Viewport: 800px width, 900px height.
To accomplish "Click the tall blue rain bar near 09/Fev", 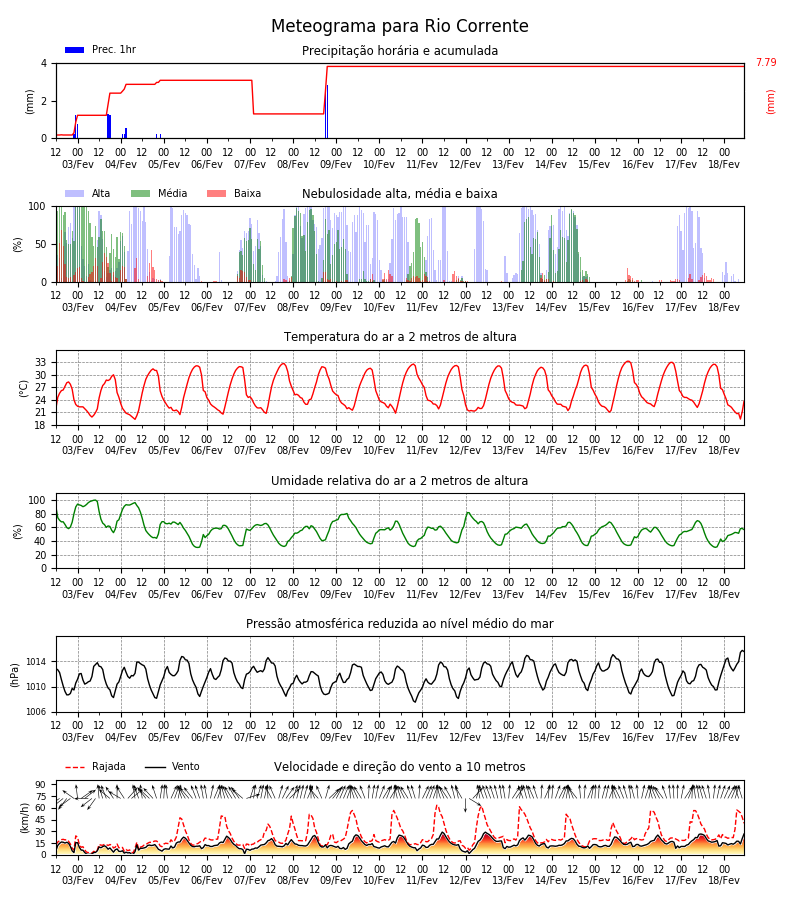I will [x=327, y=112].
